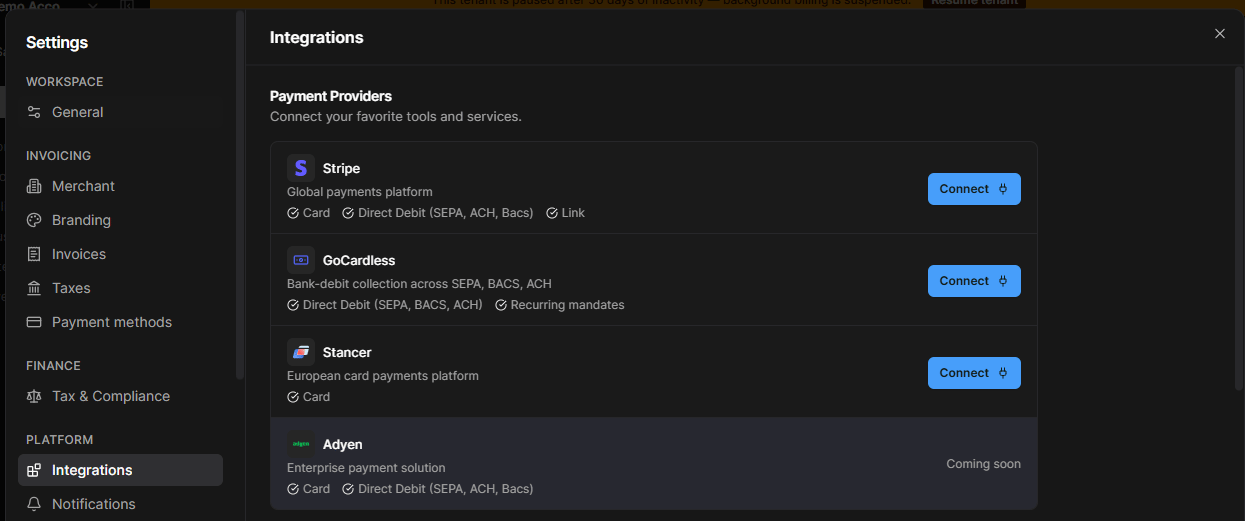
Task: Click GoCardless Recurring mandates tag
Action: pyautogui.click(x=560, y=305)
